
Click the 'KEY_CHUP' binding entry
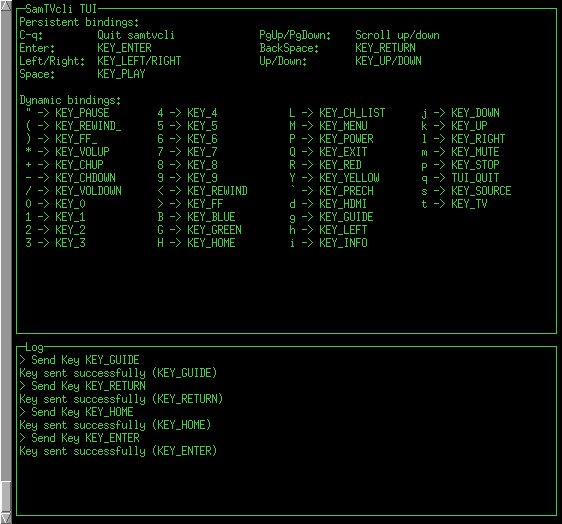click(x=79, y=165)
